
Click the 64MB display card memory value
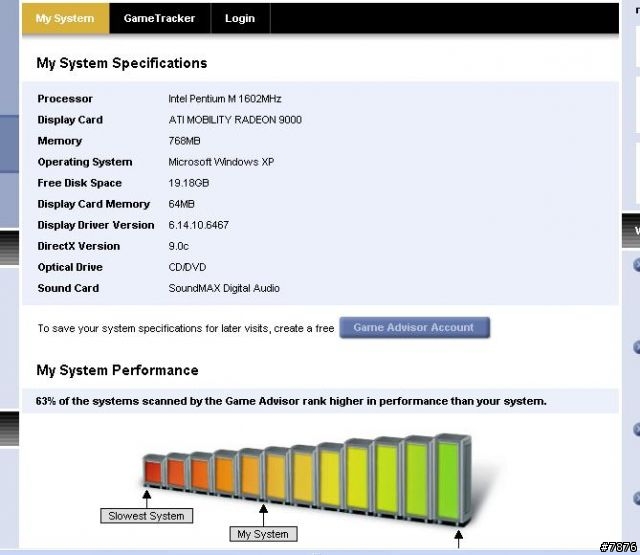coord(182,204)
